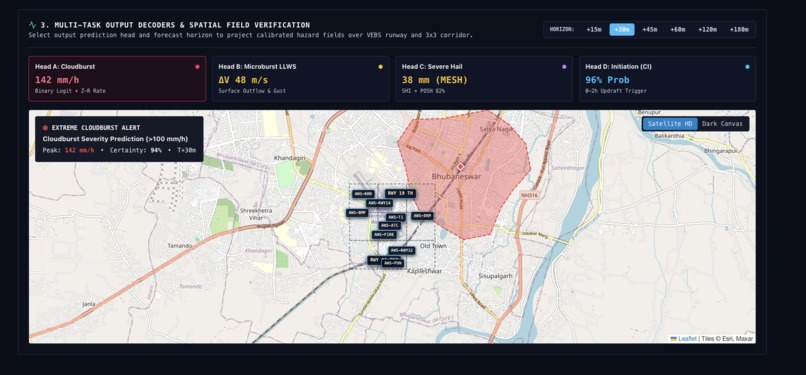Choose the Head A: Cloudburst card
The width and height of the screenshot is (806, 375).
(117, 79)
